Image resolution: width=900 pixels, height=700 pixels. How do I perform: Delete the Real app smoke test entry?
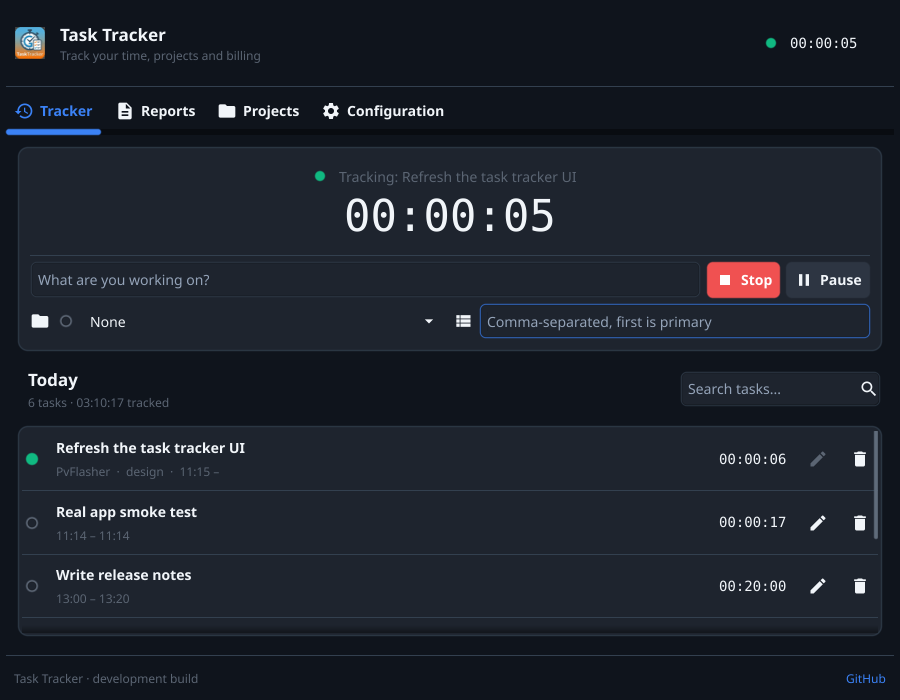coord(860,523)
